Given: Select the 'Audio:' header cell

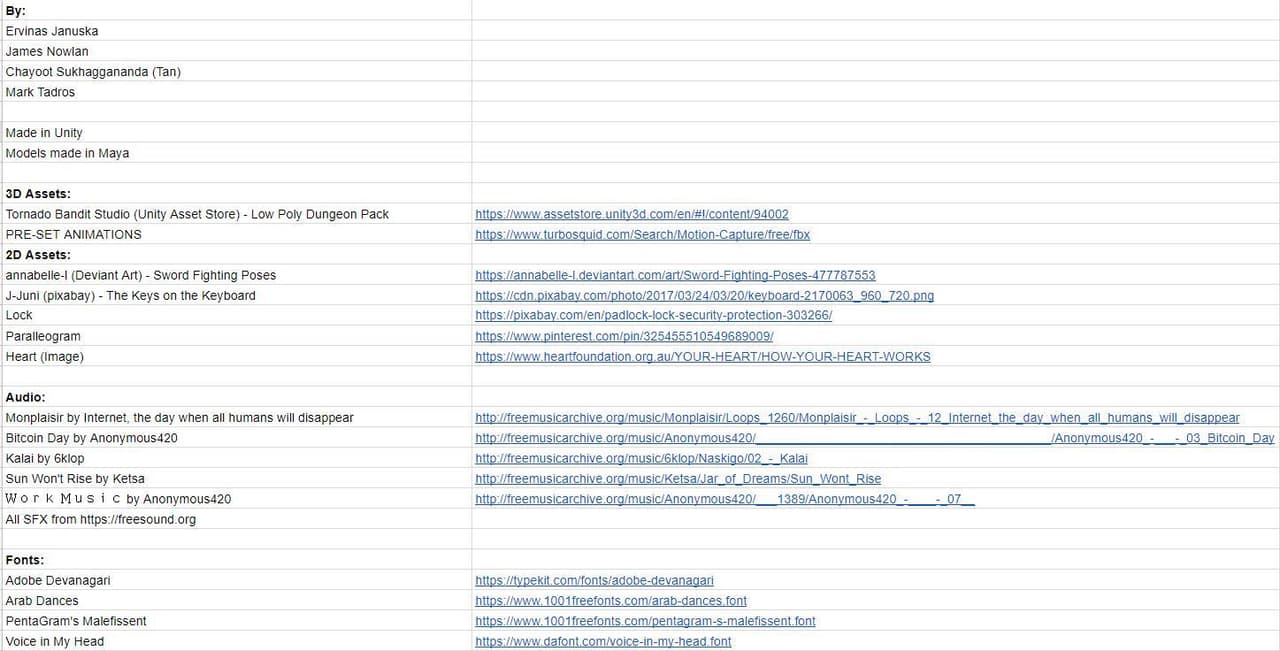Looking at the screenshot, I should pyautogui.click(x=236, y=397).
